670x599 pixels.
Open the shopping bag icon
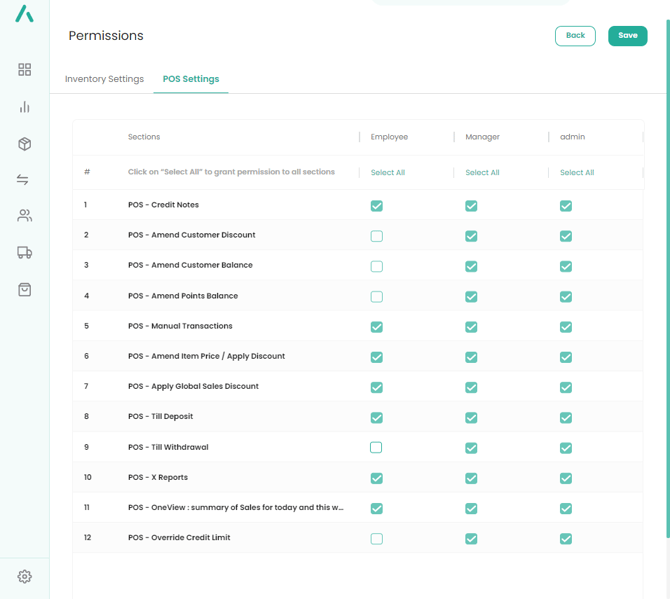[25, 290]
